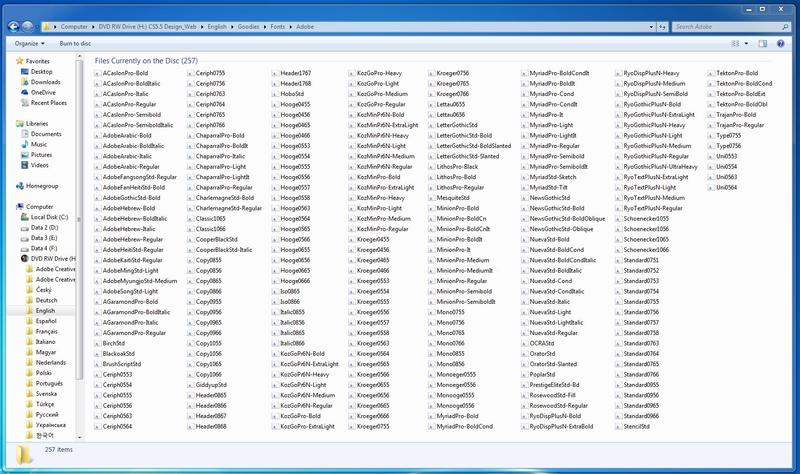Open the Italiano folder in tree
Screen dimensions: 800x474
coord(41,341)
